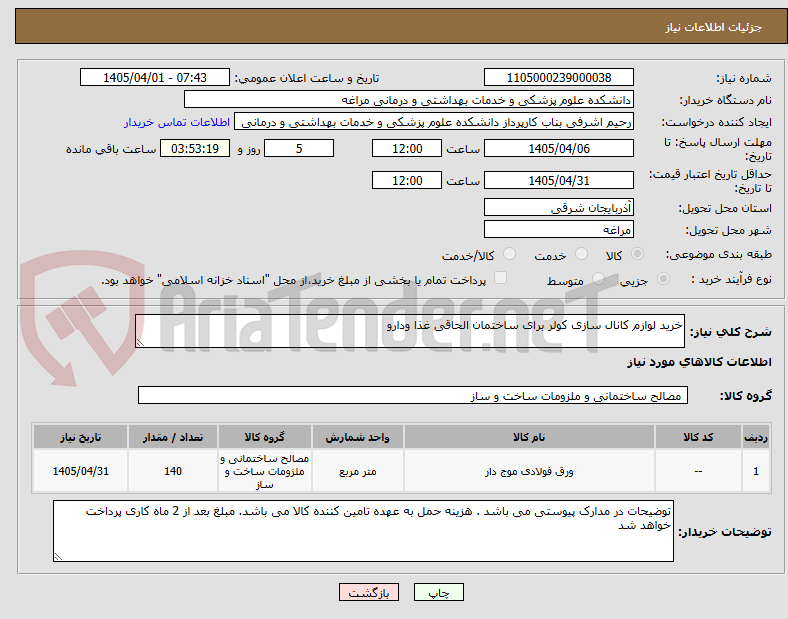Click the remaining time countdown 03:53:19

pyautogui.click(x=195, y=148)
